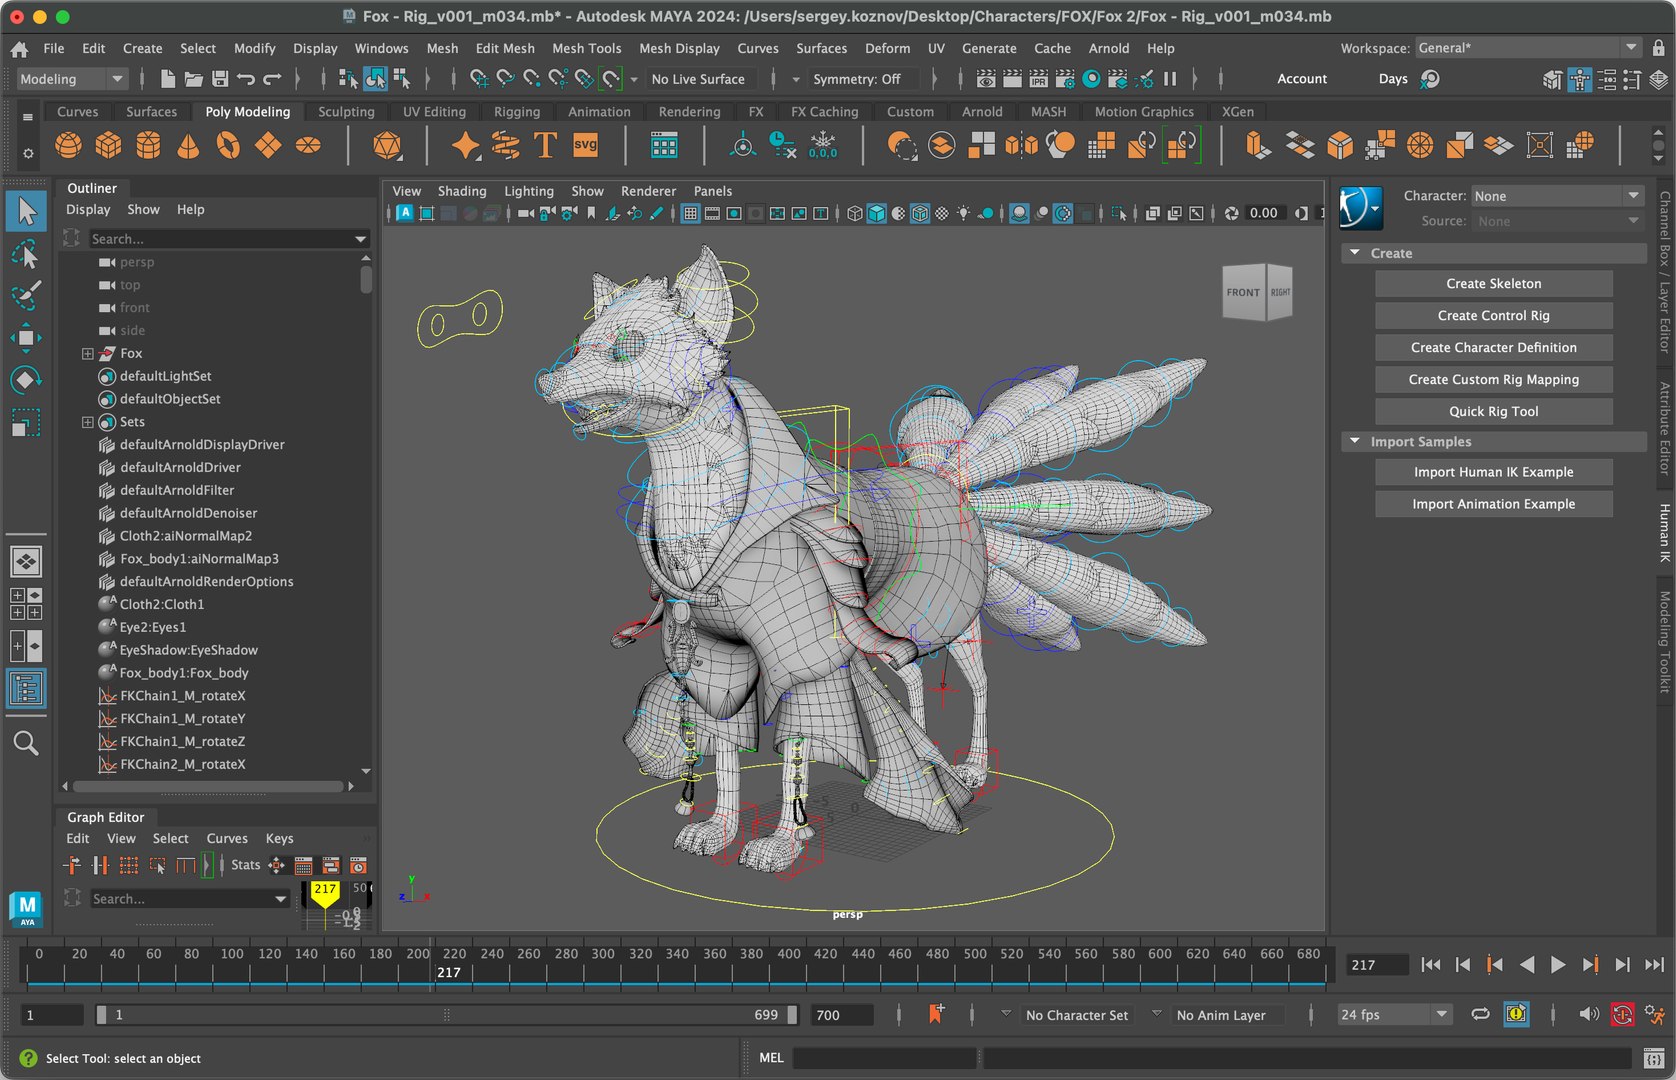Click the save scene icon

click(220, 79)
